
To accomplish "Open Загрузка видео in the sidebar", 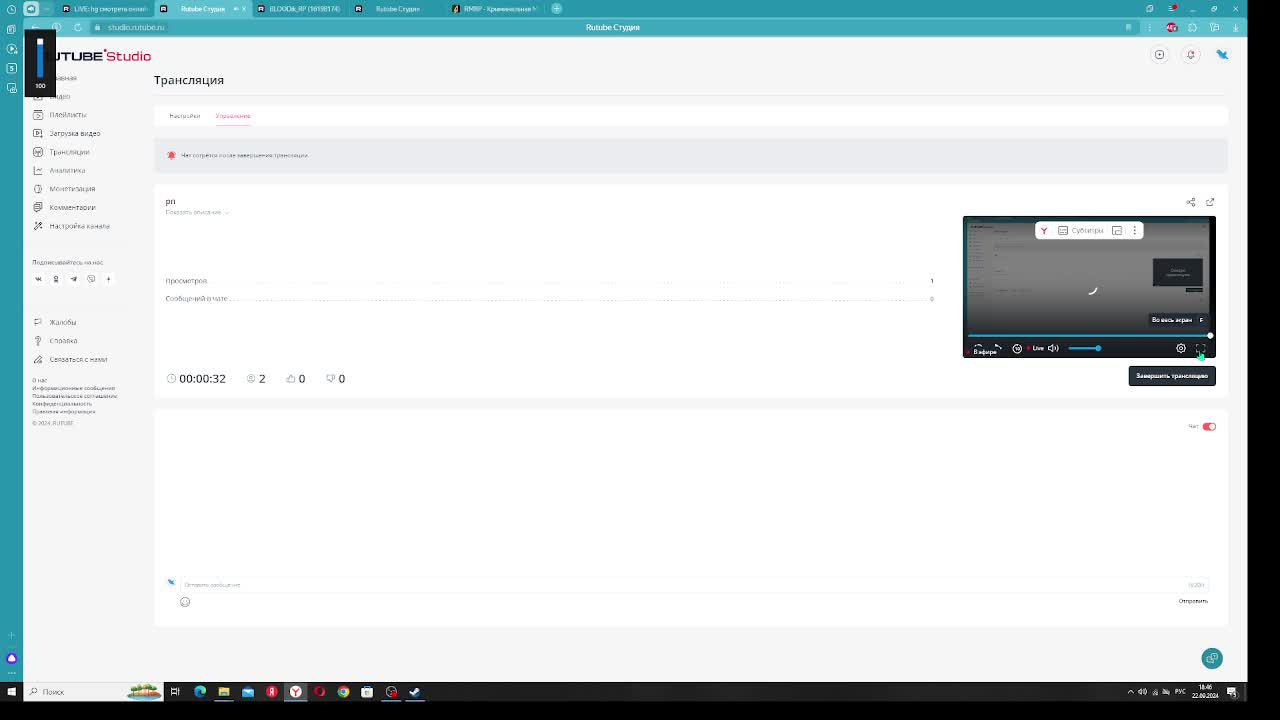I will pyautogui.click(x=75, y=133).
